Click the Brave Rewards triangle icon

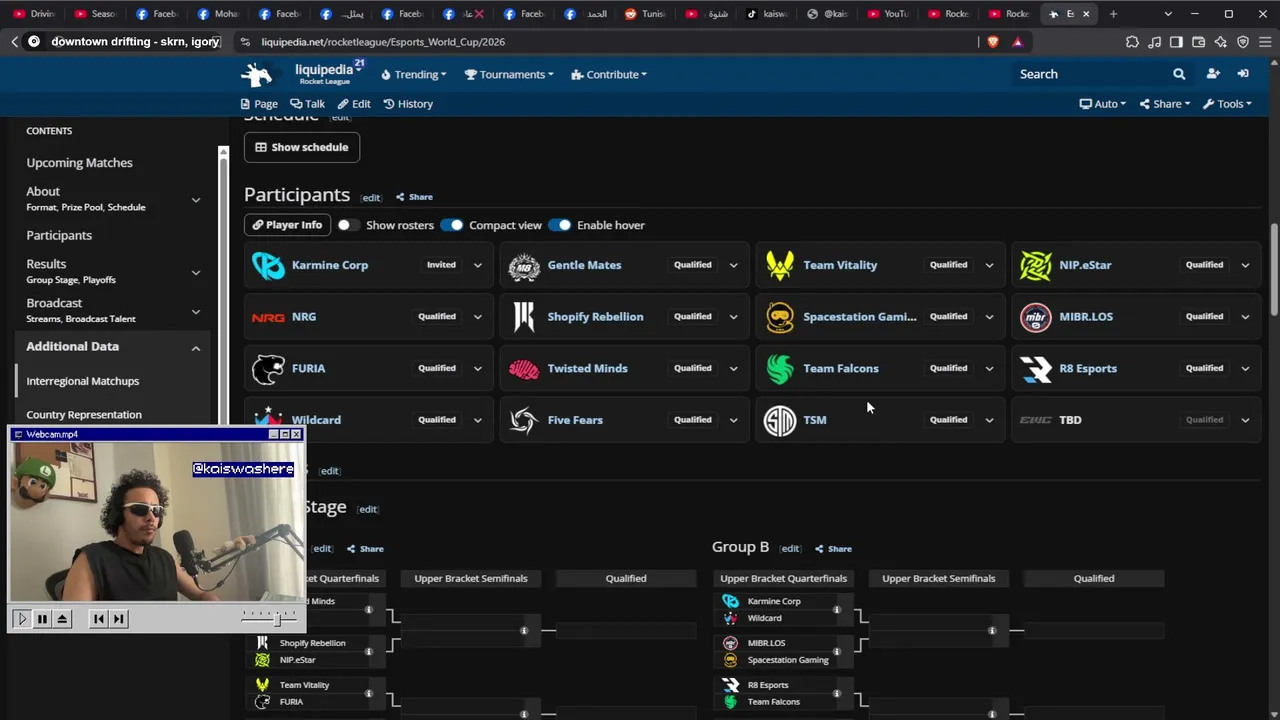pos(1017,42)
